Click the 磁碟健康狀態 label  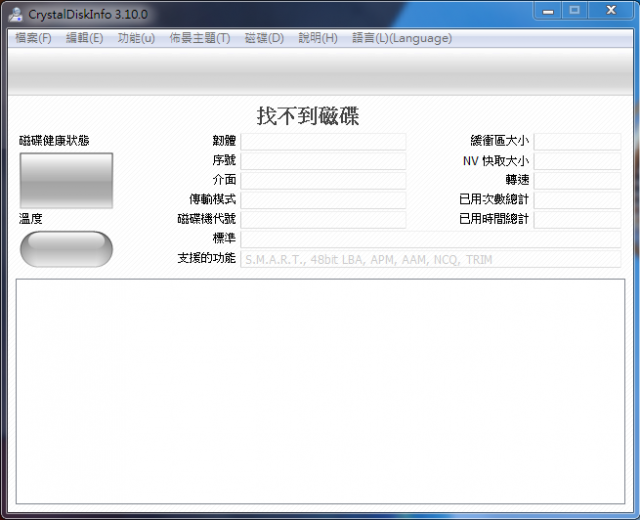(54, 141)
